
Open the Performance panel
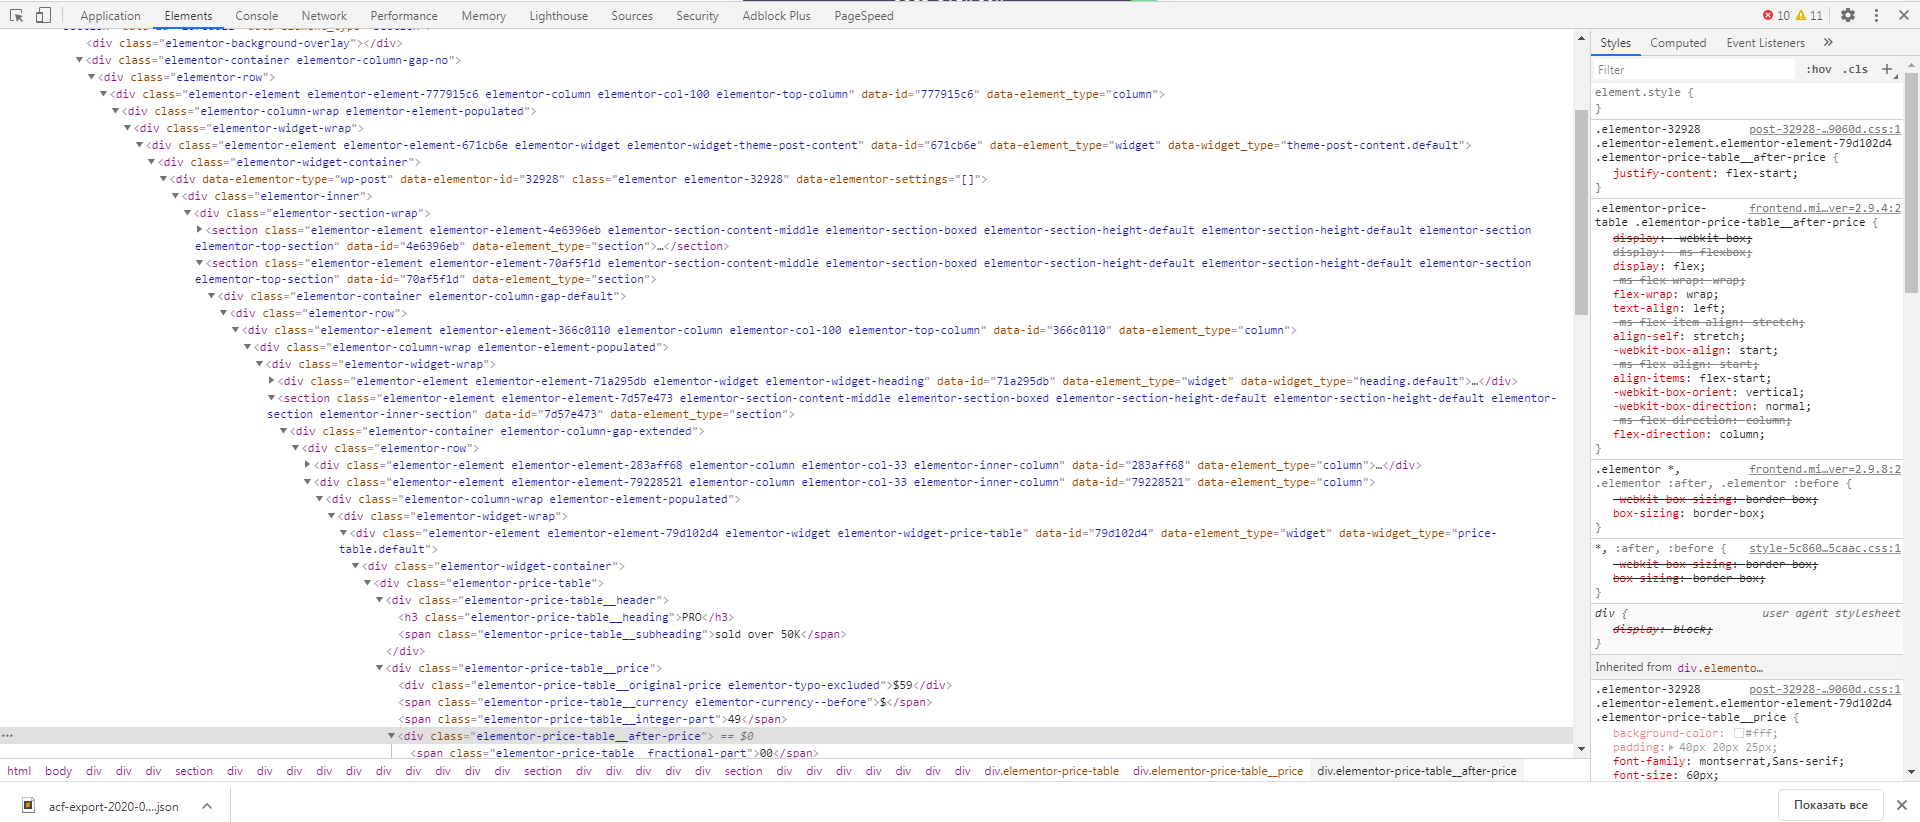(x=404, y=16)
